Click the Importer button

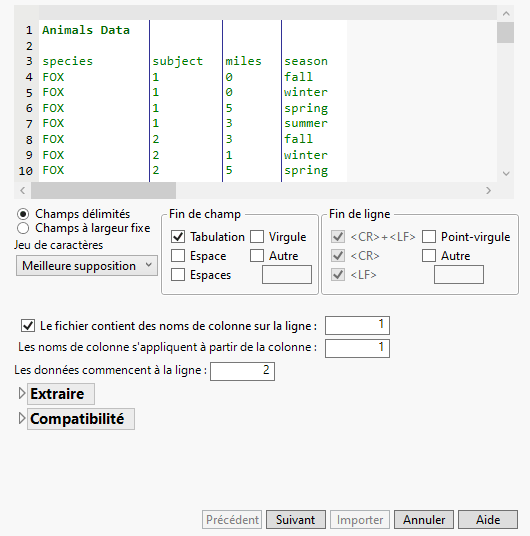tap(360, 520)
